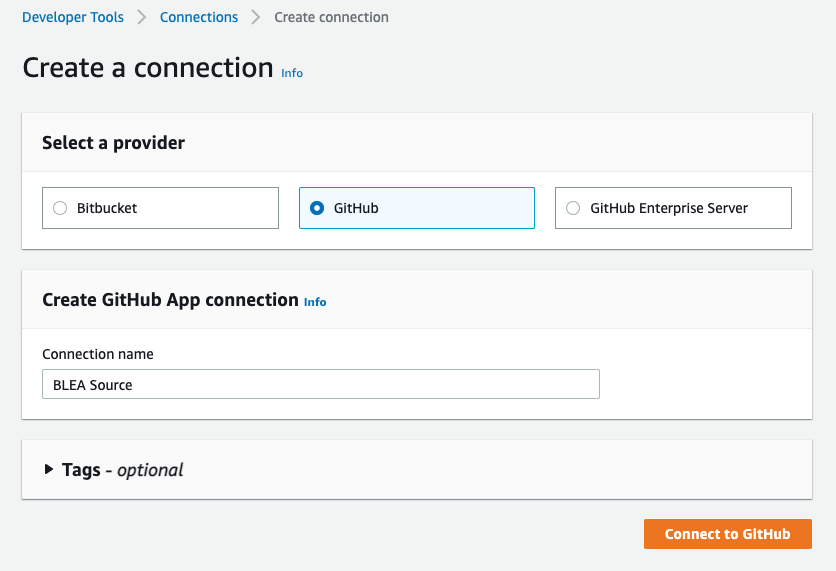The image size is (836, 571).
Task: Choose the GitHub Enterprise Server radio button
Action: [x=573, y=208]
